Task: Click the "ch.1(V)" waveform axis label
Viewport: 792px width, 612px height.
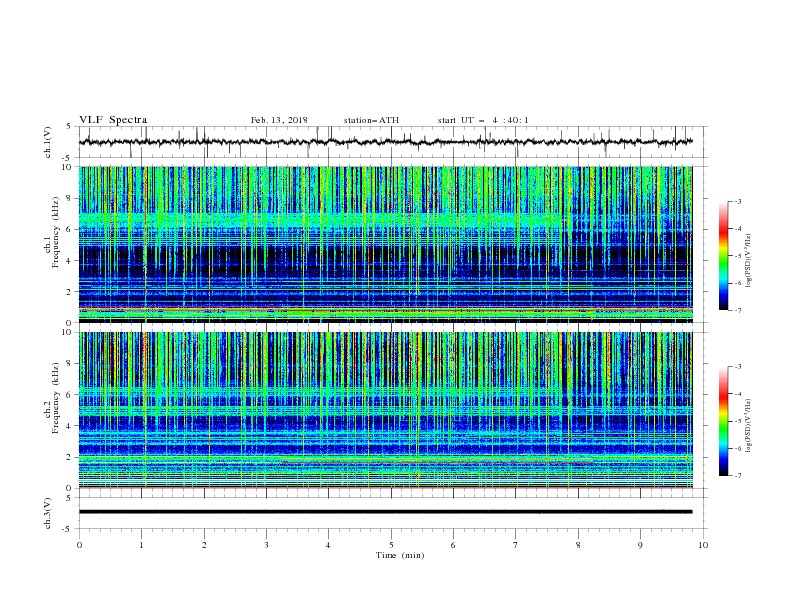Action: [48, 142]
